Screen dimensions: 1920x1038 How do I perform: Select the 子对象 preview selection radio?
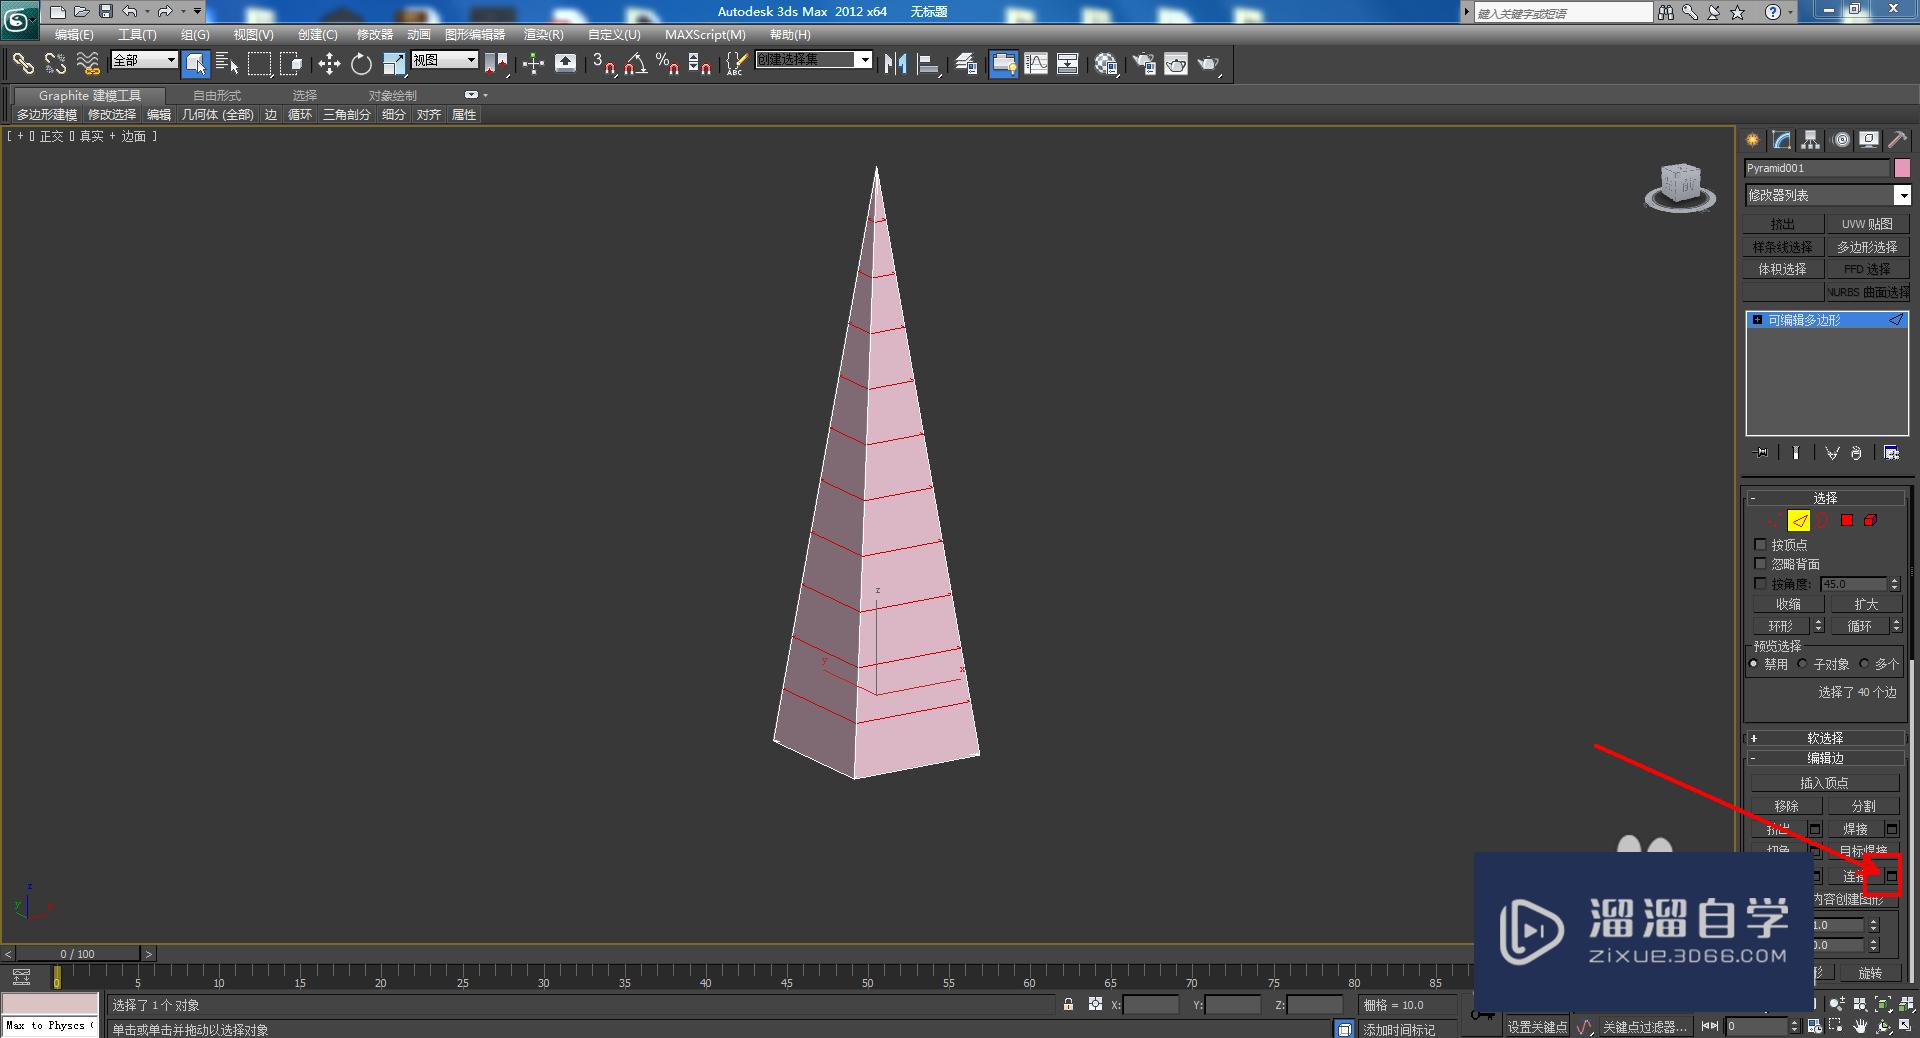click(1802, 664)
